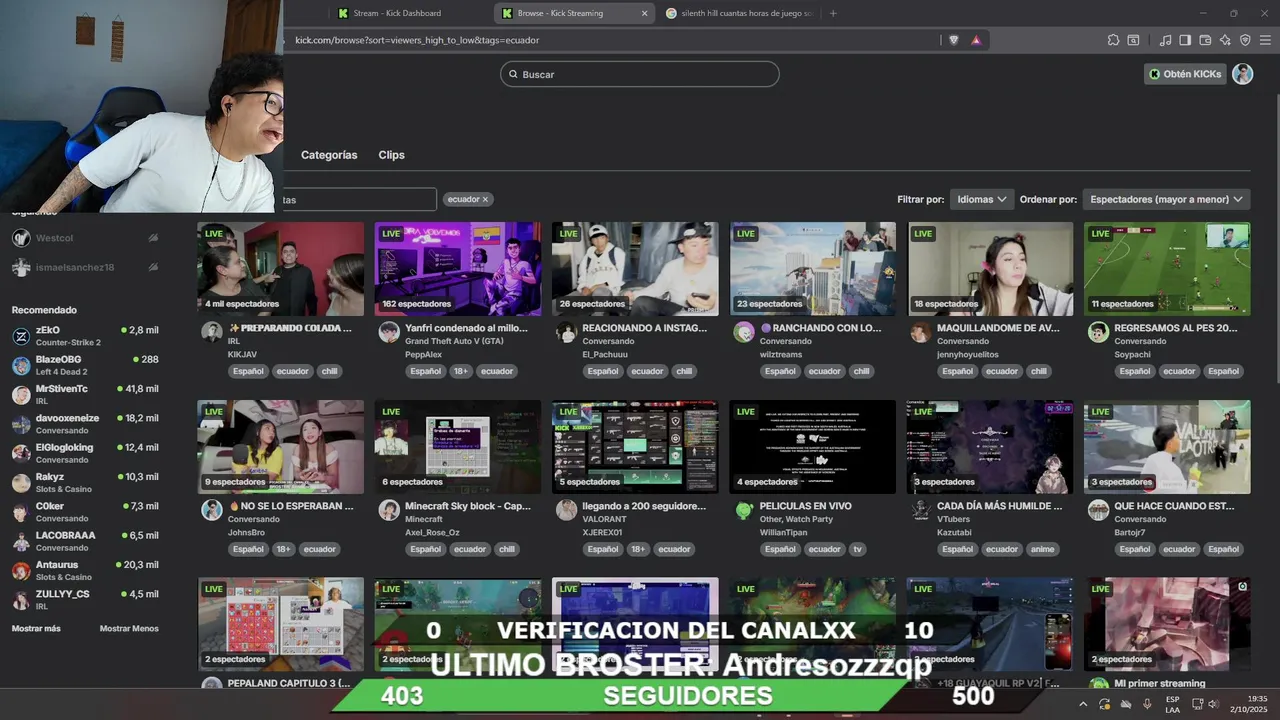The height and width of the screenshot is (720, 1280).
Task: Open new browser tab with plus icon
Action: point(833,13)
